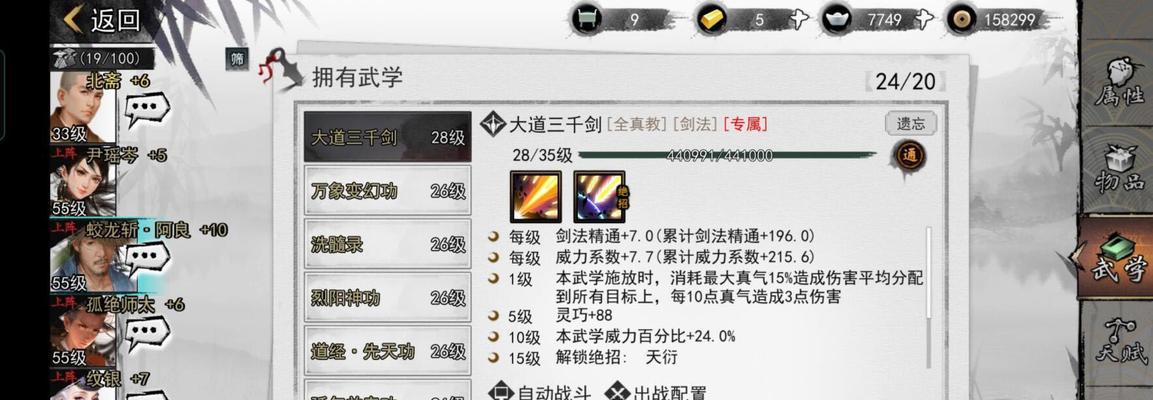Click the 遗忘 forget button
This screenshot has width=1153, height=400.
coord(910,124)
